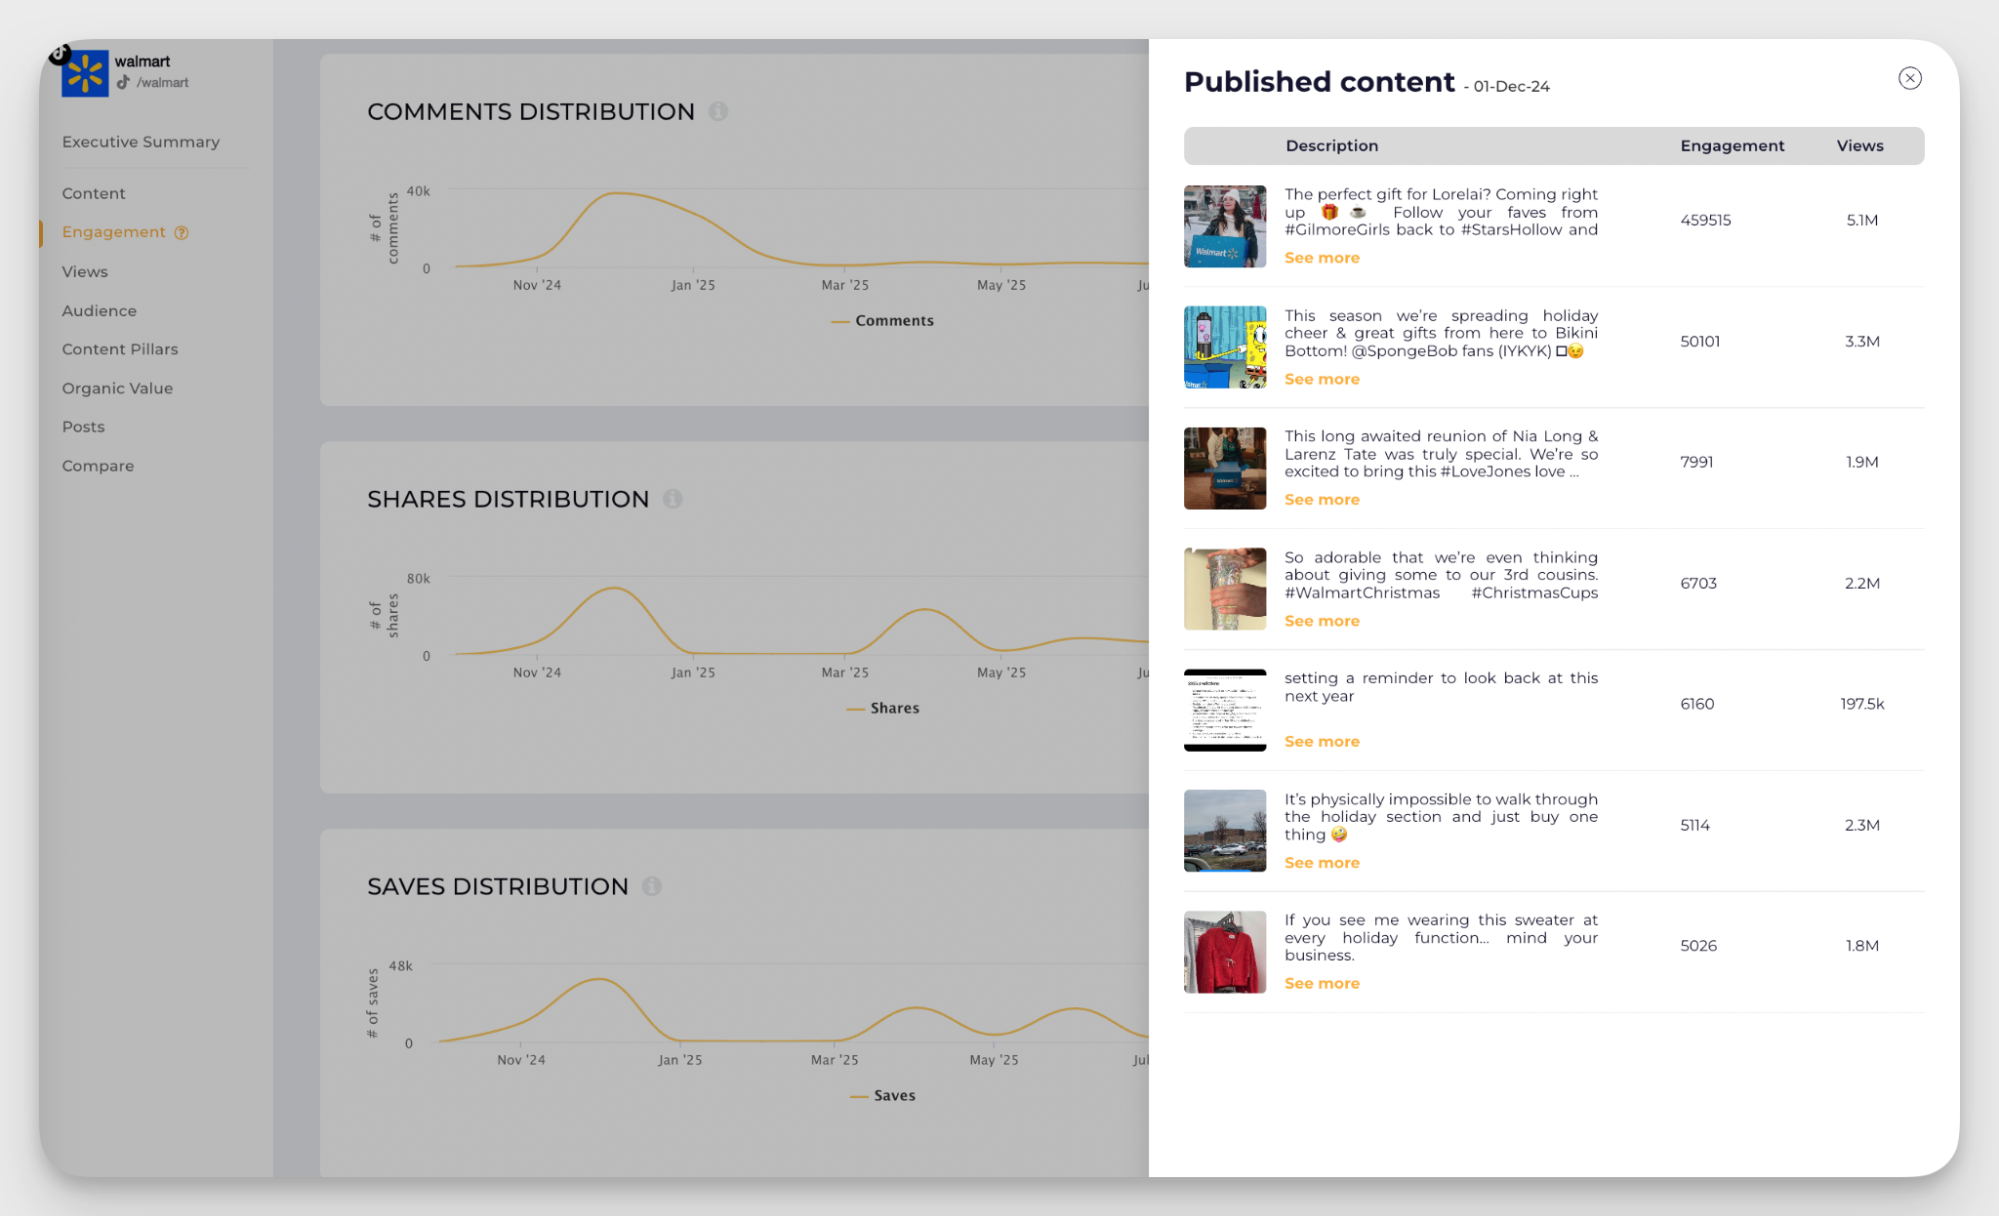Click the Shares Distribution info icon
The image size is (1999, 1217).
pos(673,498)
